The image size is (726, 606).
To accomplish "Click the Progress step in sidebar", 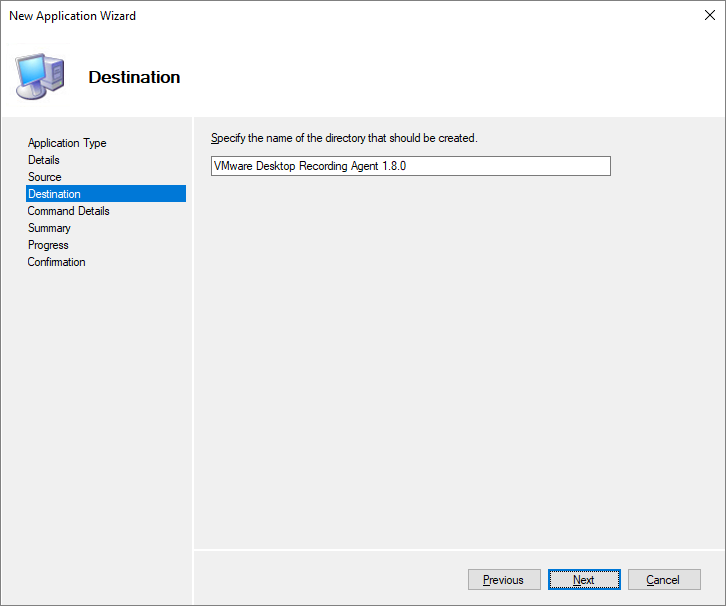I will point(48,245).
